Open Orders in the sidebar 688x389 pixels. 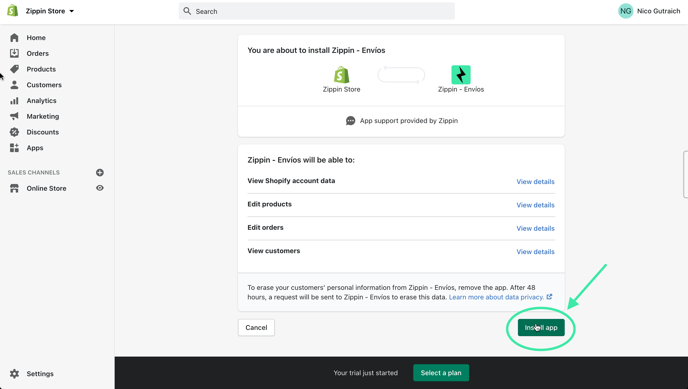pyautogui.click(x=38, y=54)
